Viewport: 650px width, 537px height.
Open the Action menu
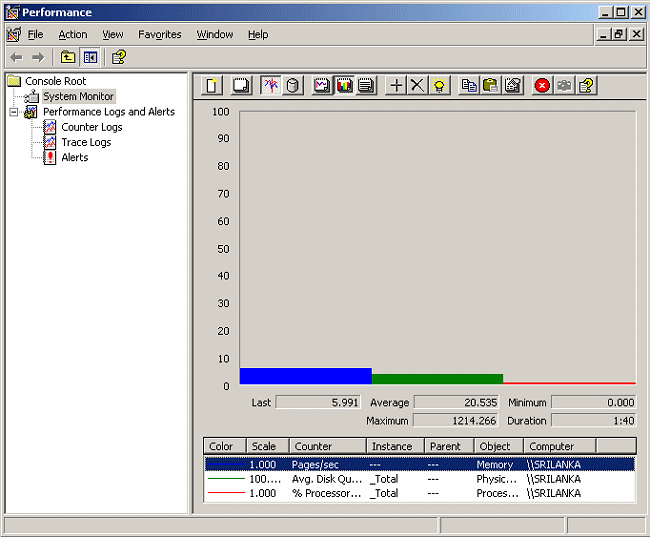pos(73,34)
